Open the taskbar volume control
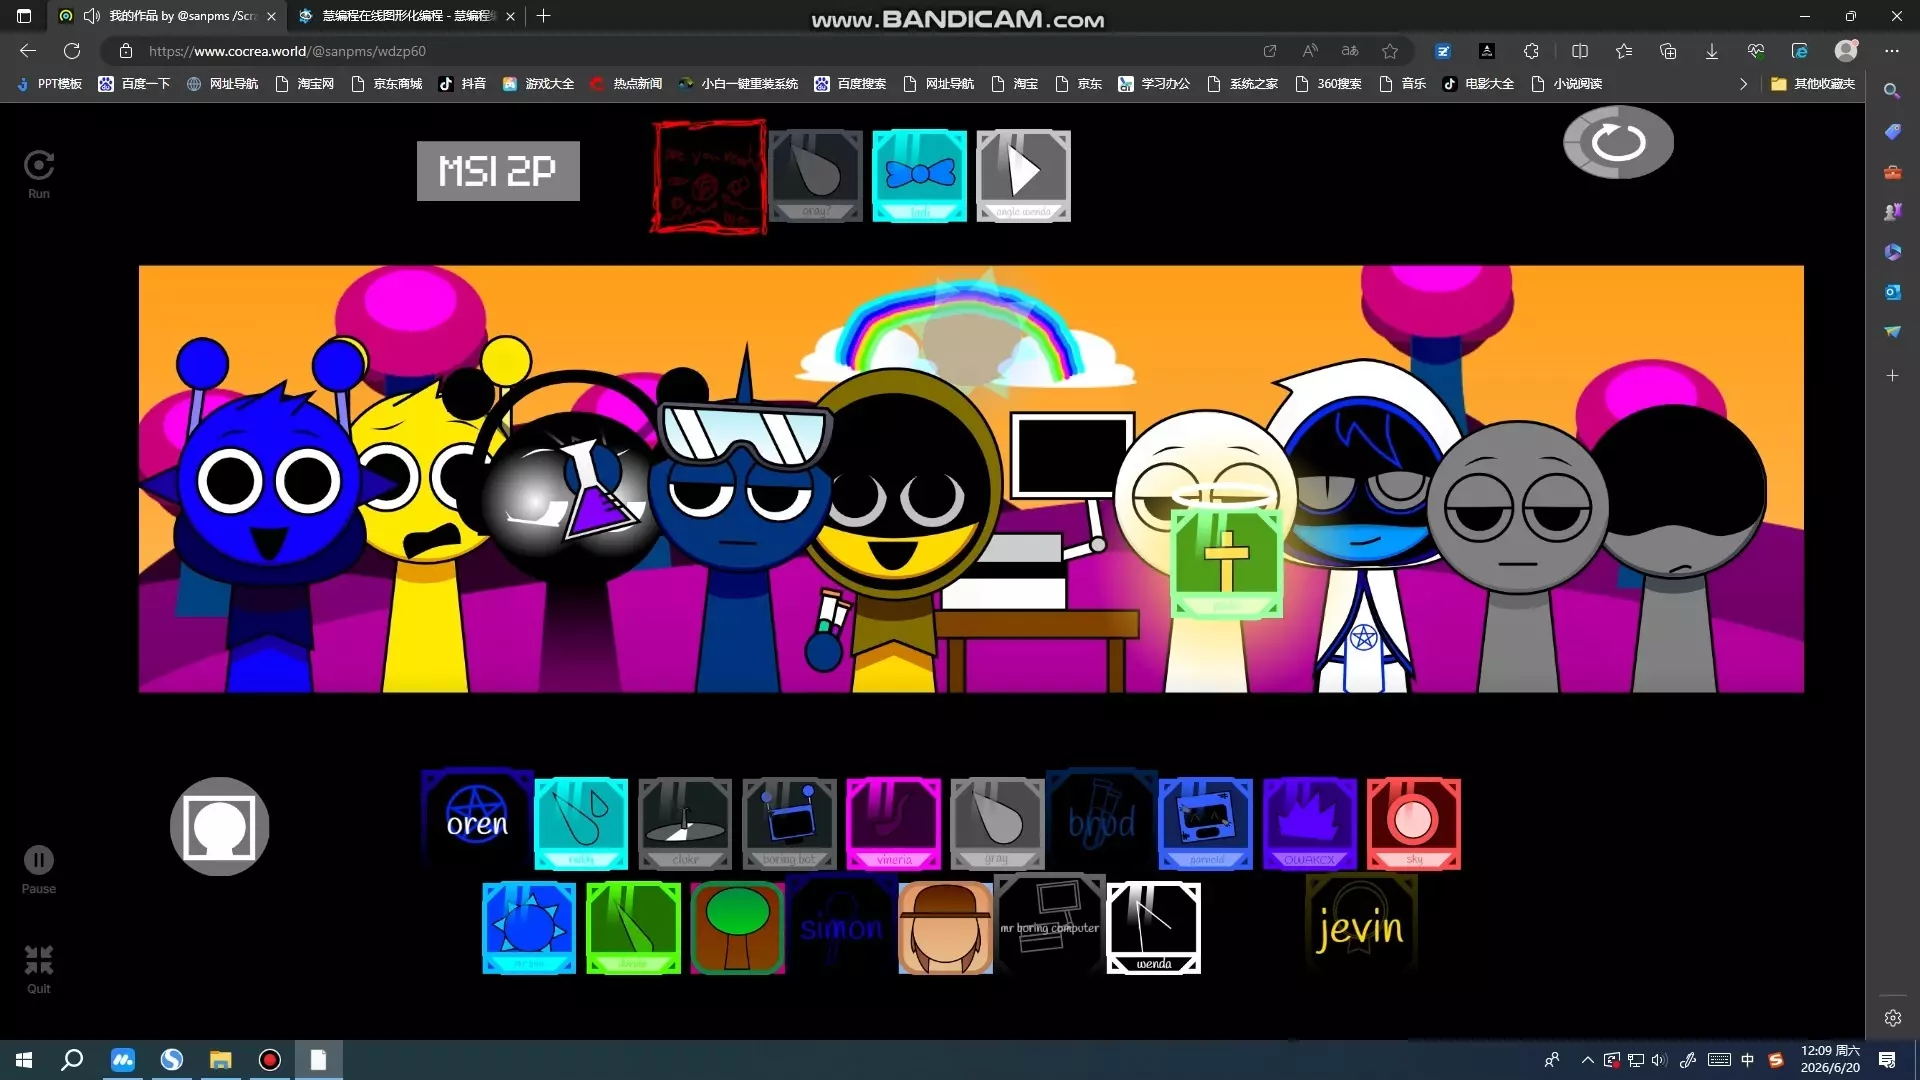 (x=1659, y=1060)
